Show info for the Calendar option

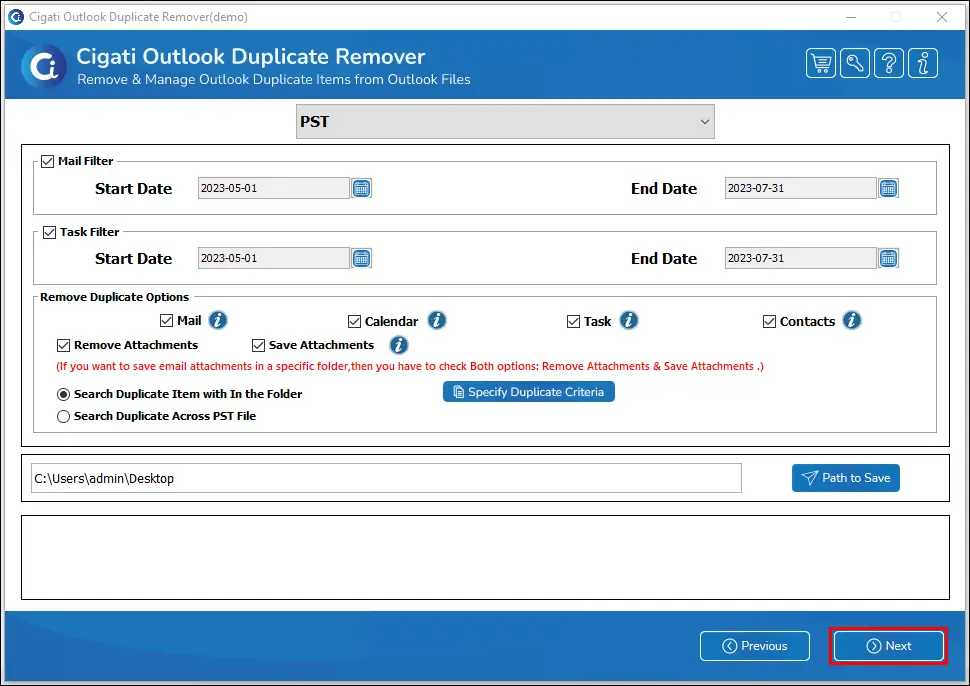(x=437, y=320)
